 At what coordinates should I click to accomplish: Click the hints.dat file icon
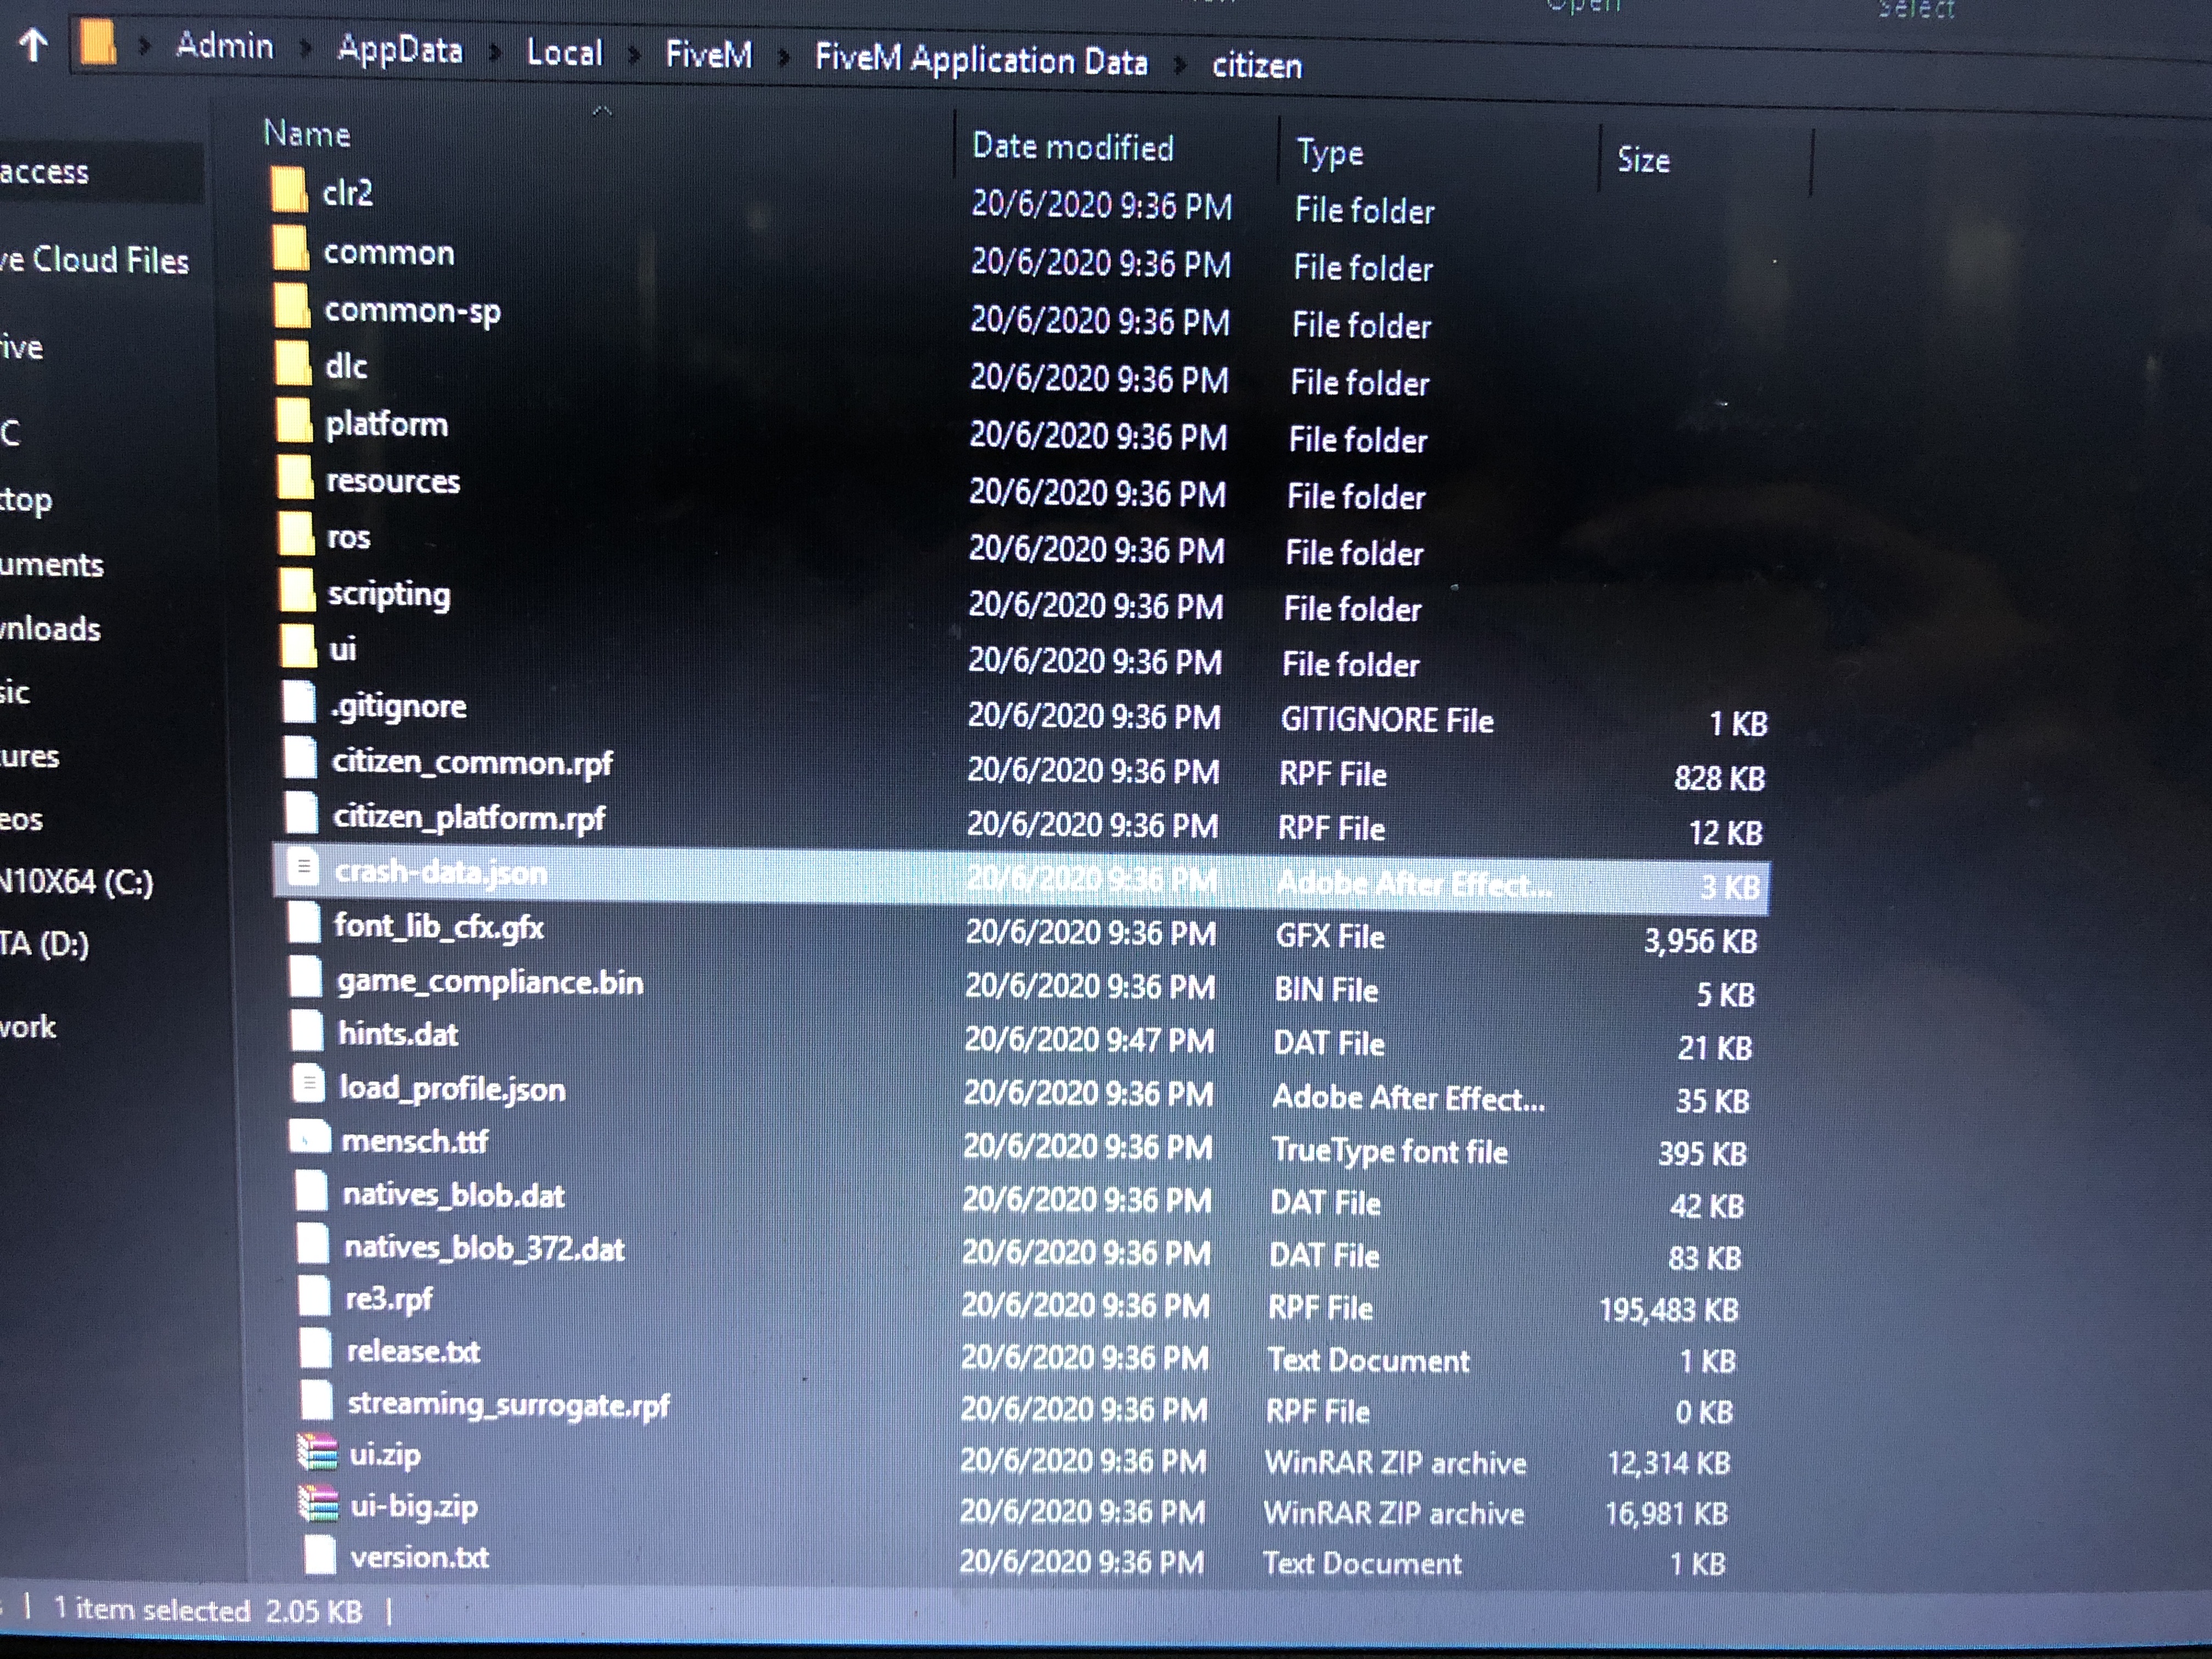(306, 1029)
